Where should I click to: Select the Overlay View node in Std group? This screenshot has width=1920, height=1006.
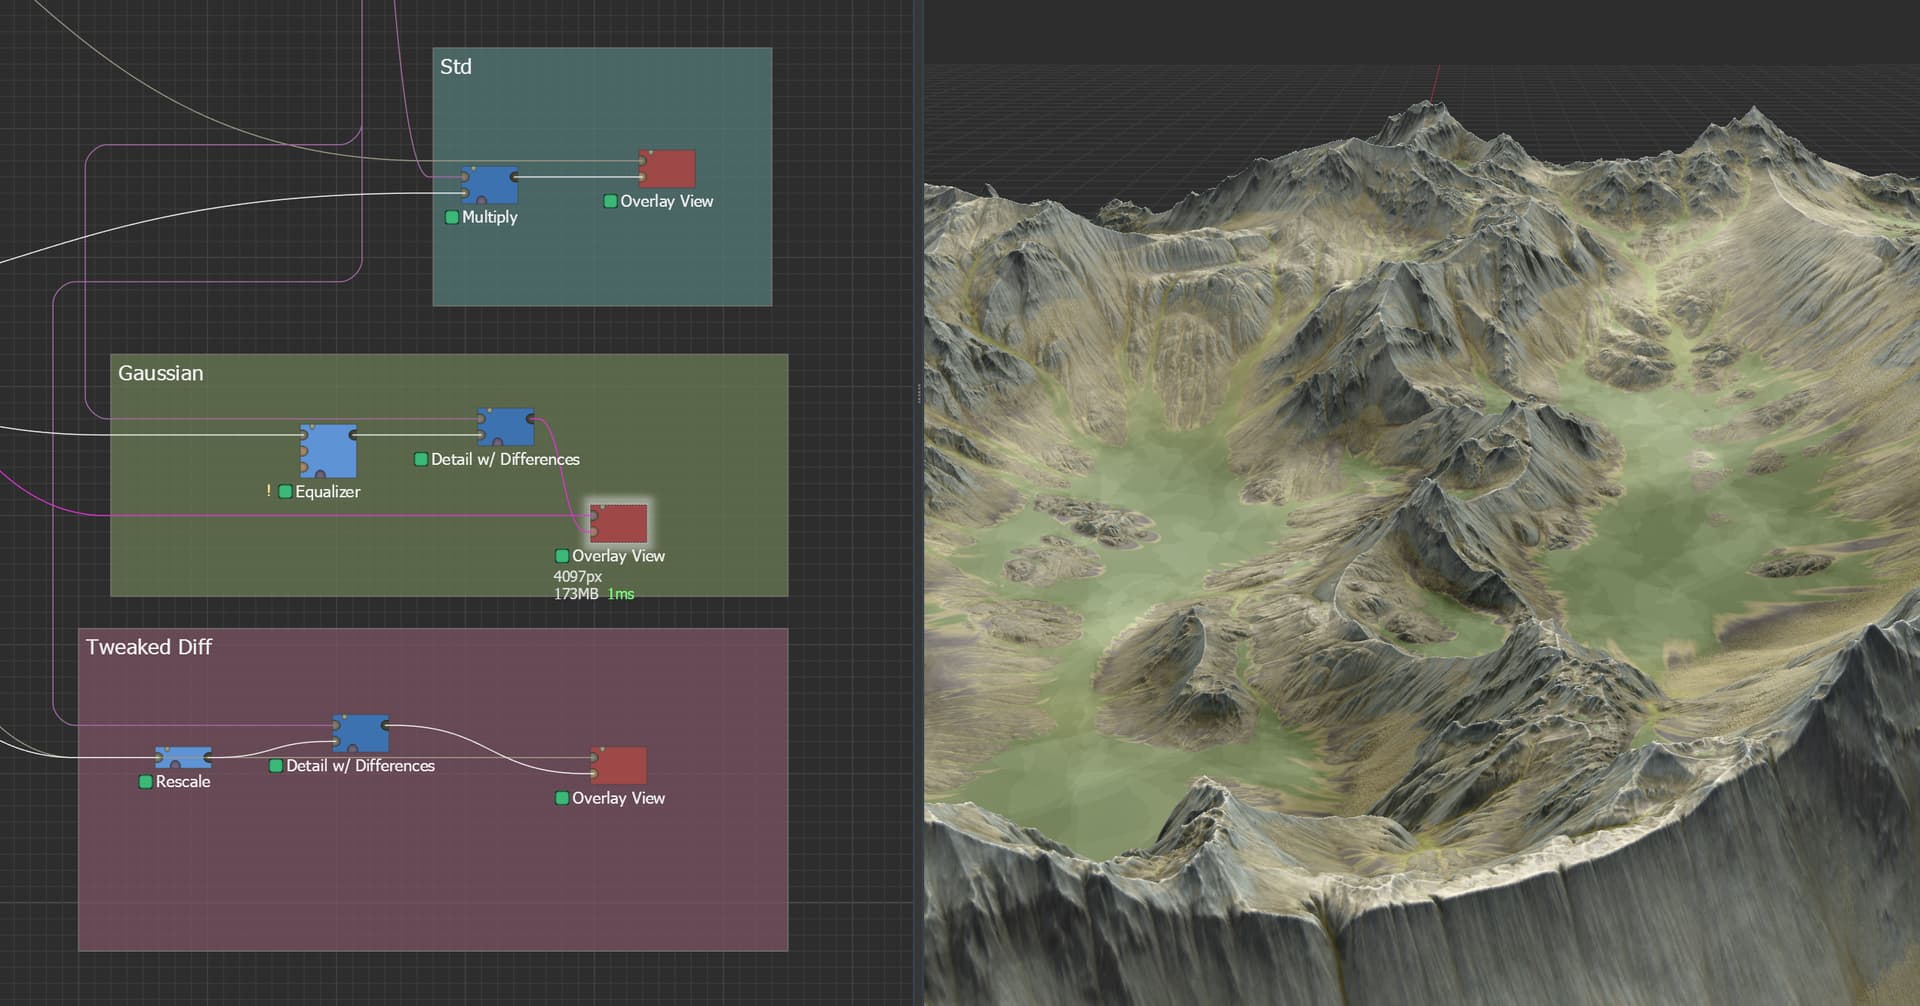pos(668,169)
